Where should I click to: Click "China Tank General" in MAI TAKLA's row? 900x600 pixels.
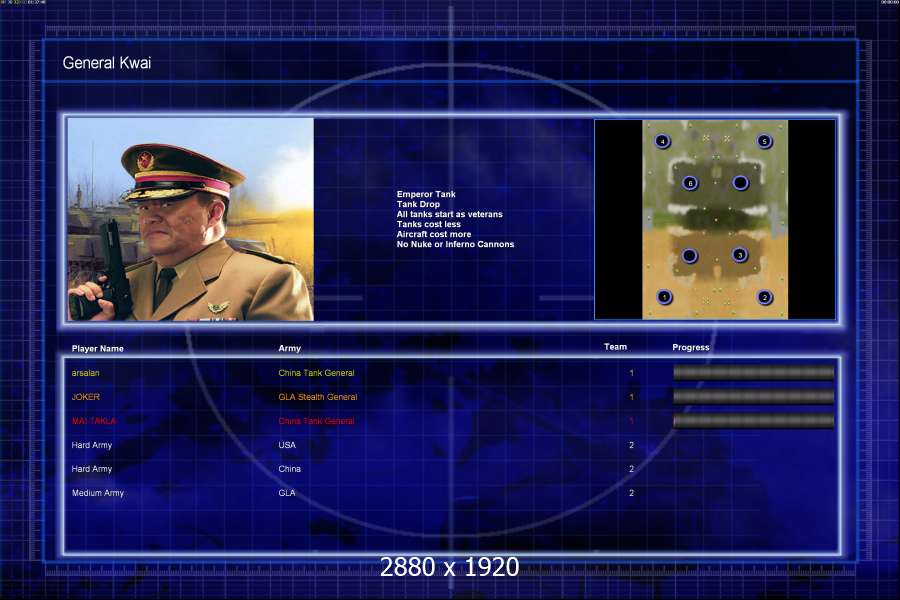316,421
